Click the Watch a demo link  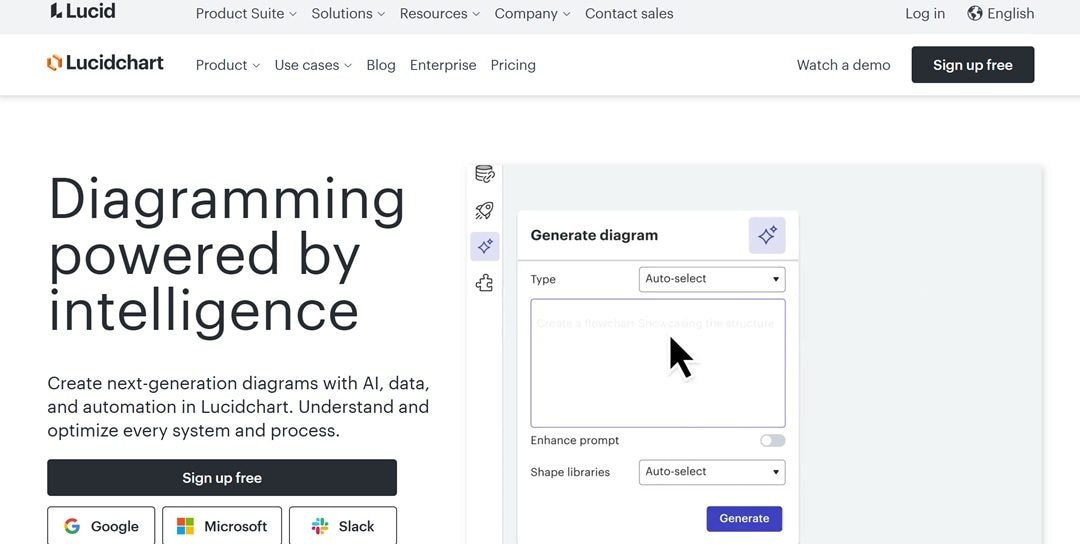point(843,65)
